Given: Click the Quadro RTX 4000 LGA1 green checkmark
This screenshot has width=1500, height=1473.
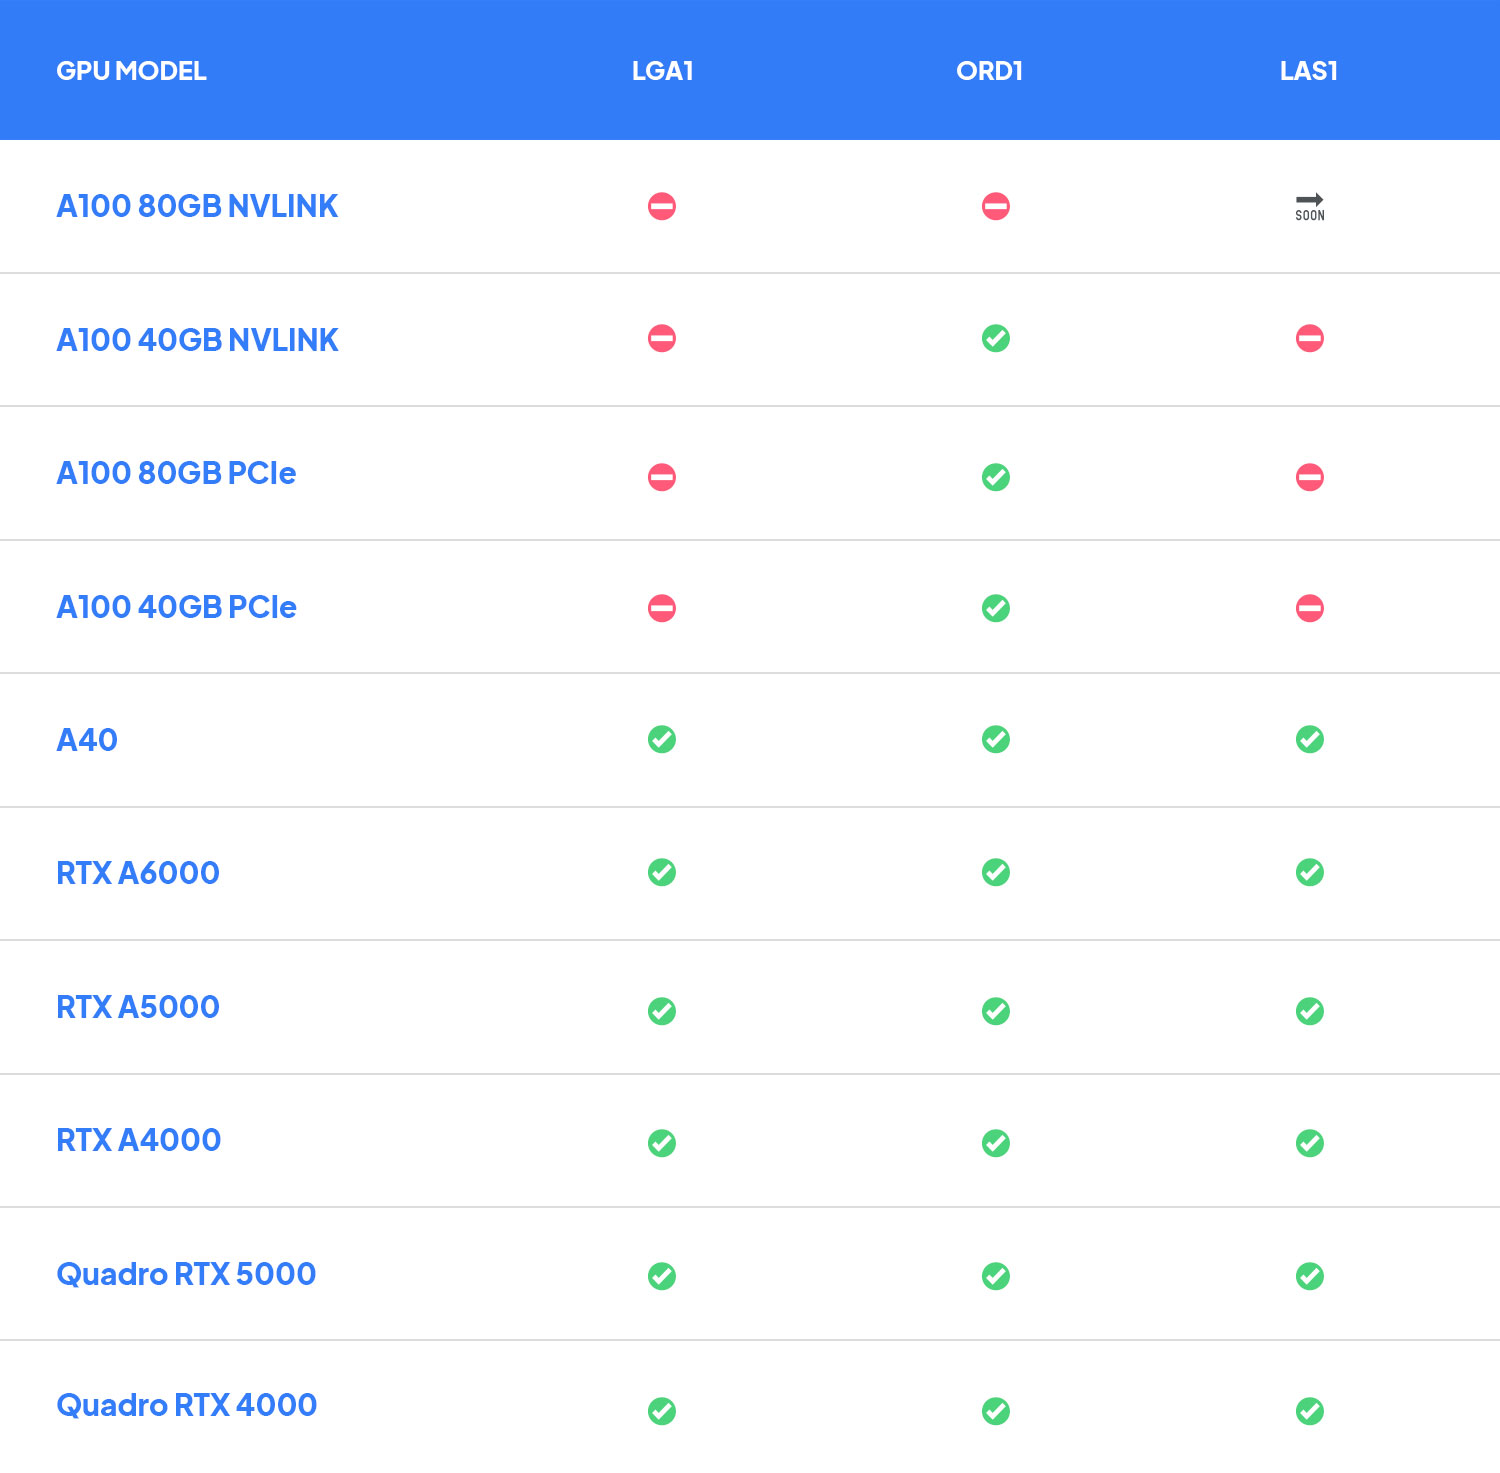Looking at the screenshot, I should [x=662, y=1411].
